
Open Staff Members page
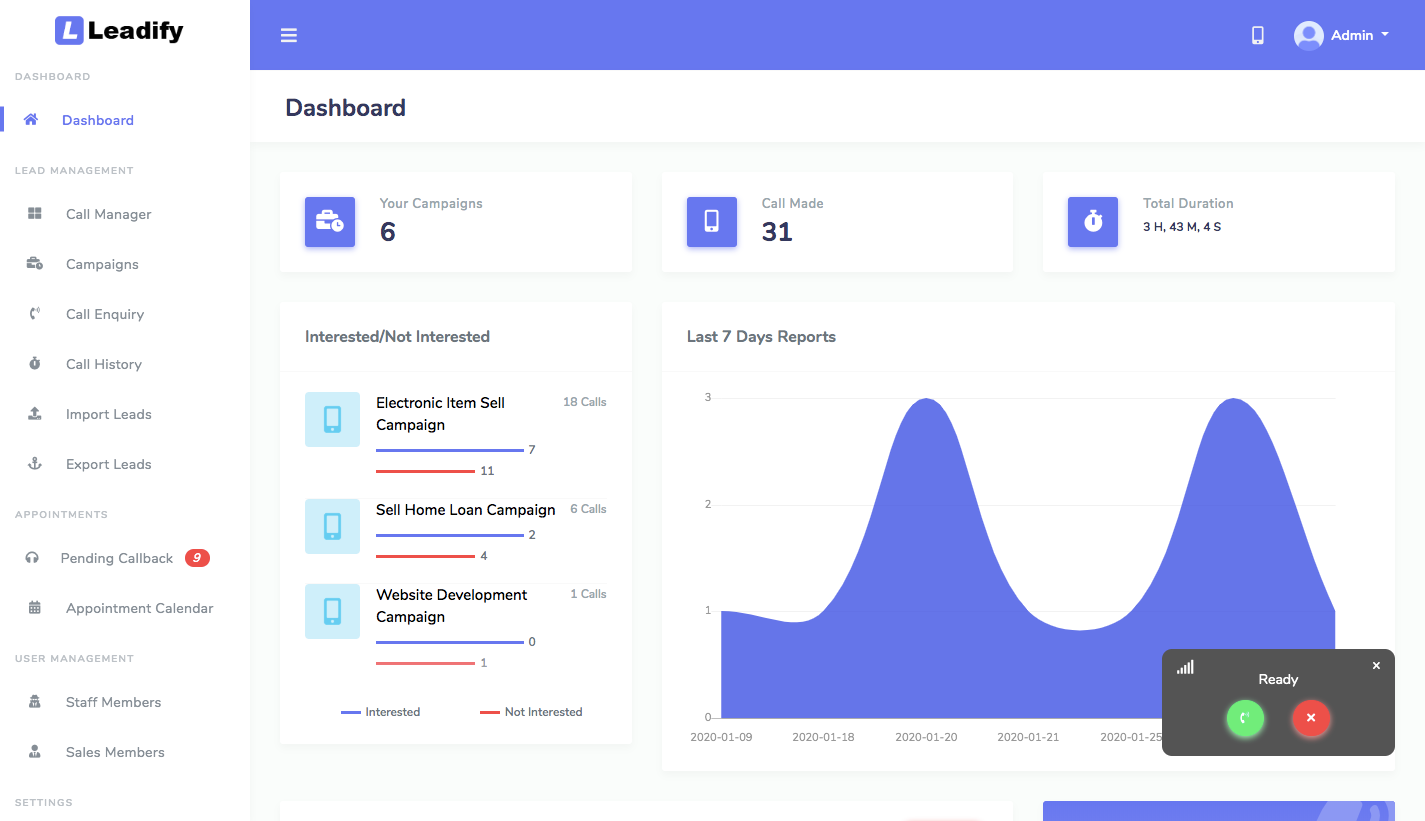(113, 702)
